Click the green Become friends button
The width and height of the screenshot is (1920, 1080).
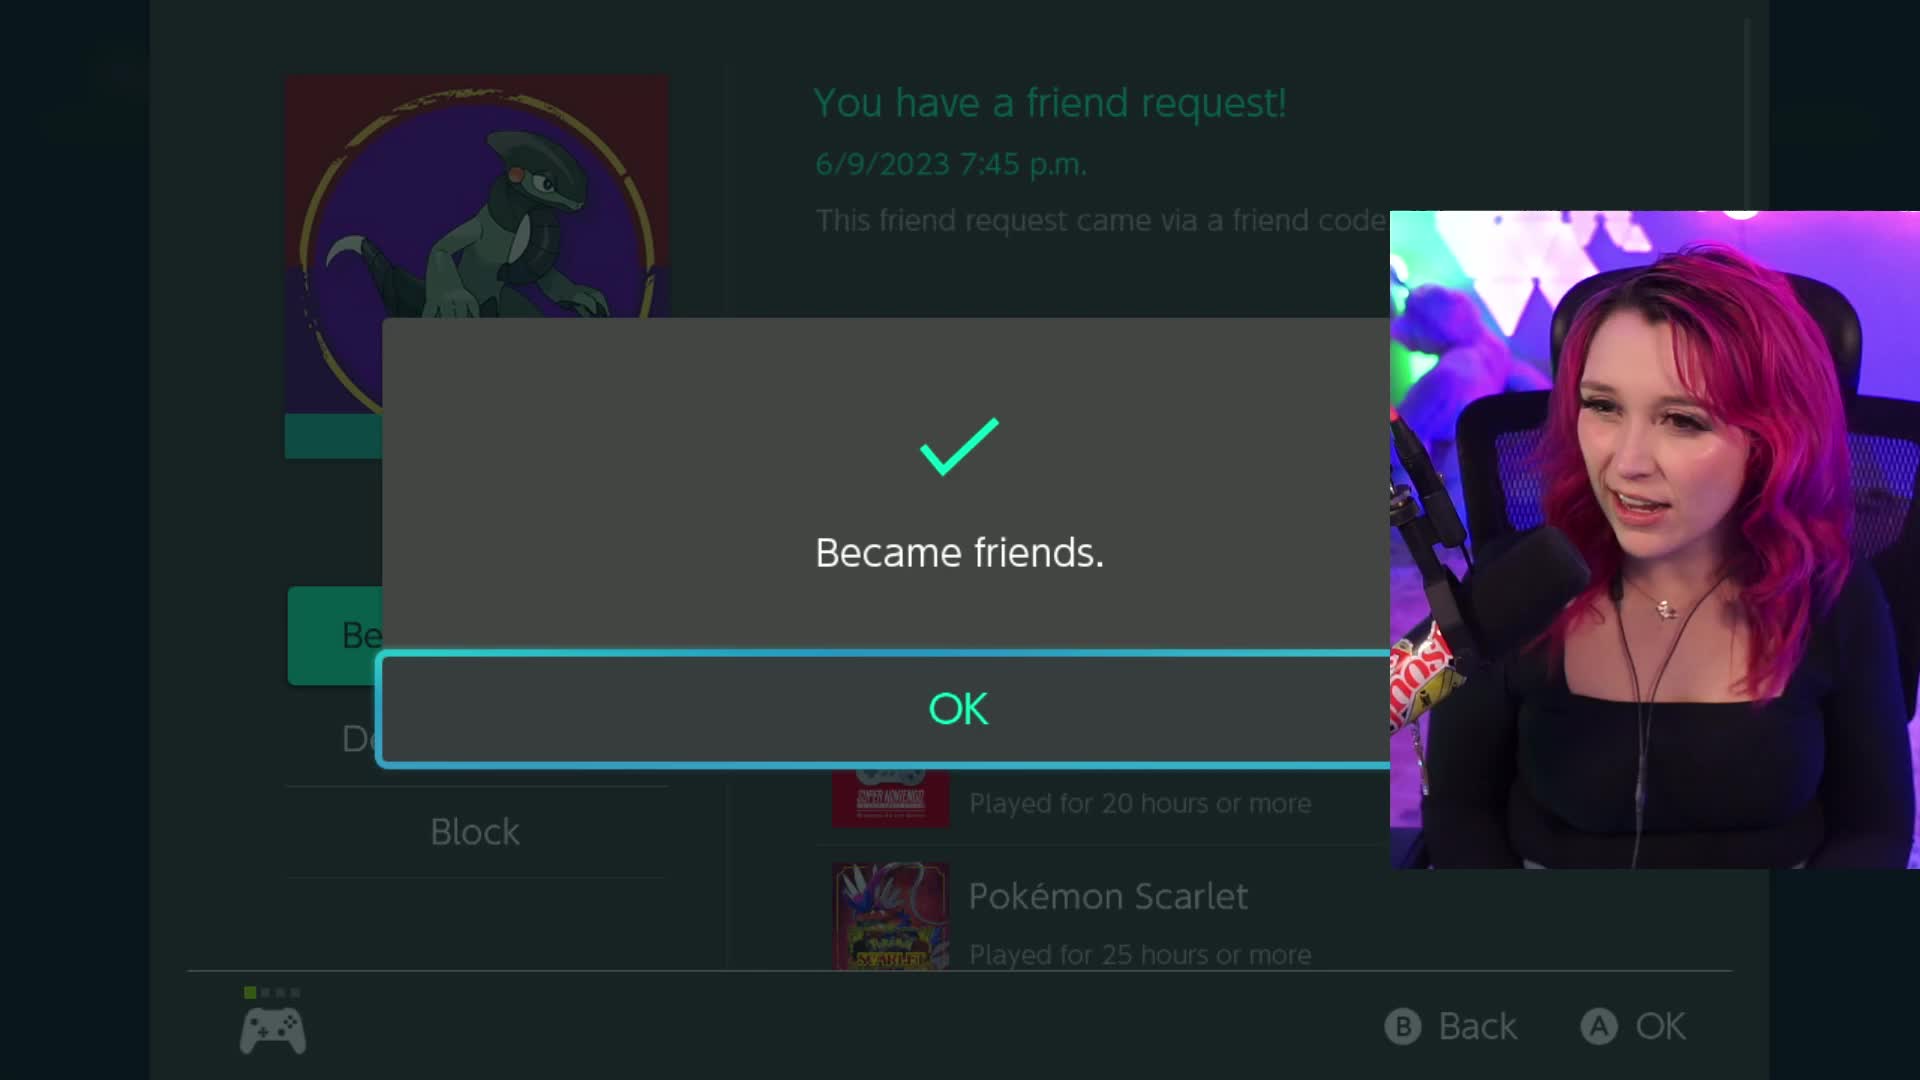point(335,636)
